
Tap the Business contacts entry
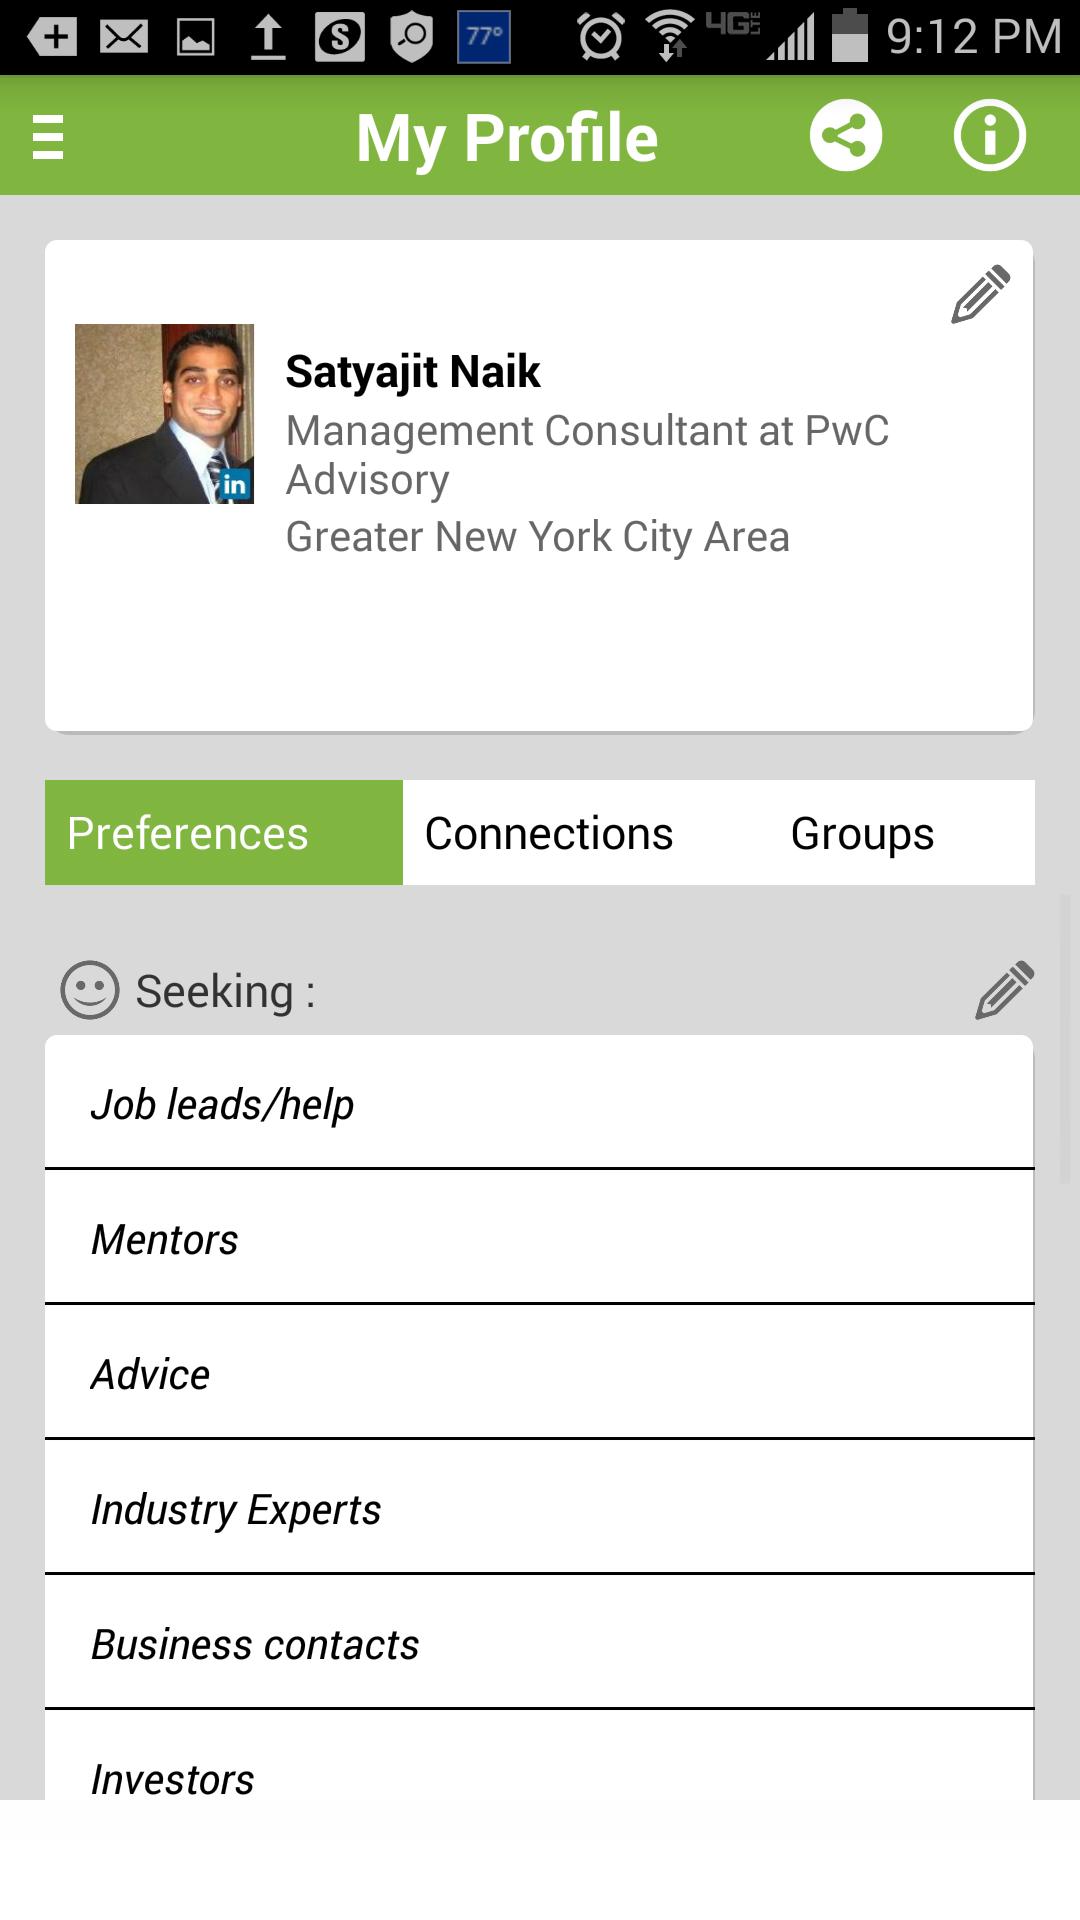(539, 1644)
